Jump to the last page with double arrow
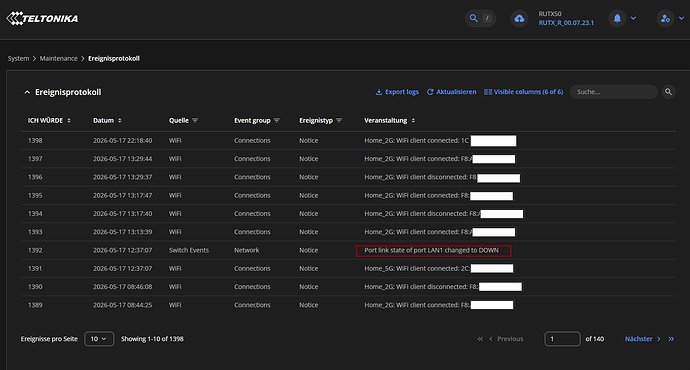 pos(671,339)
